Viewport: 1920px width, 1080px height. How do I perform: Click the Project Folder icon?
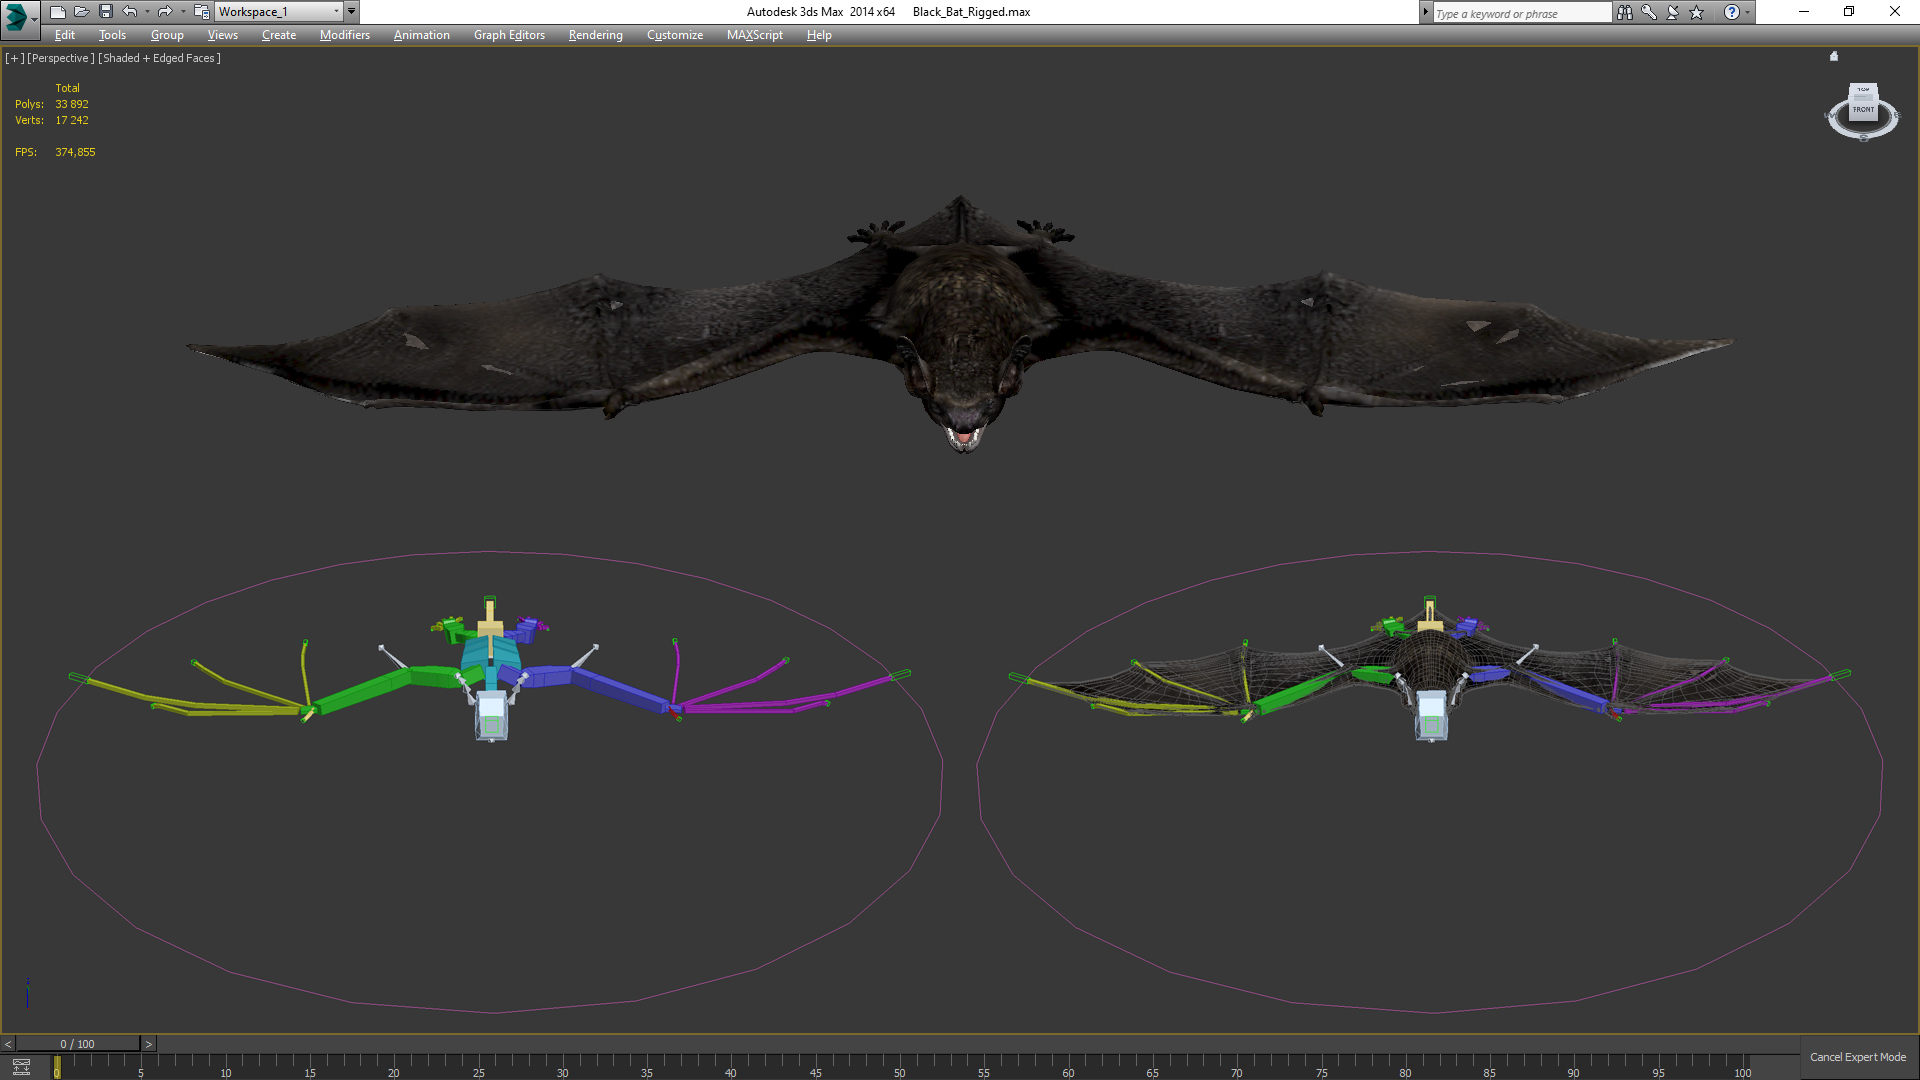(201, 12)
